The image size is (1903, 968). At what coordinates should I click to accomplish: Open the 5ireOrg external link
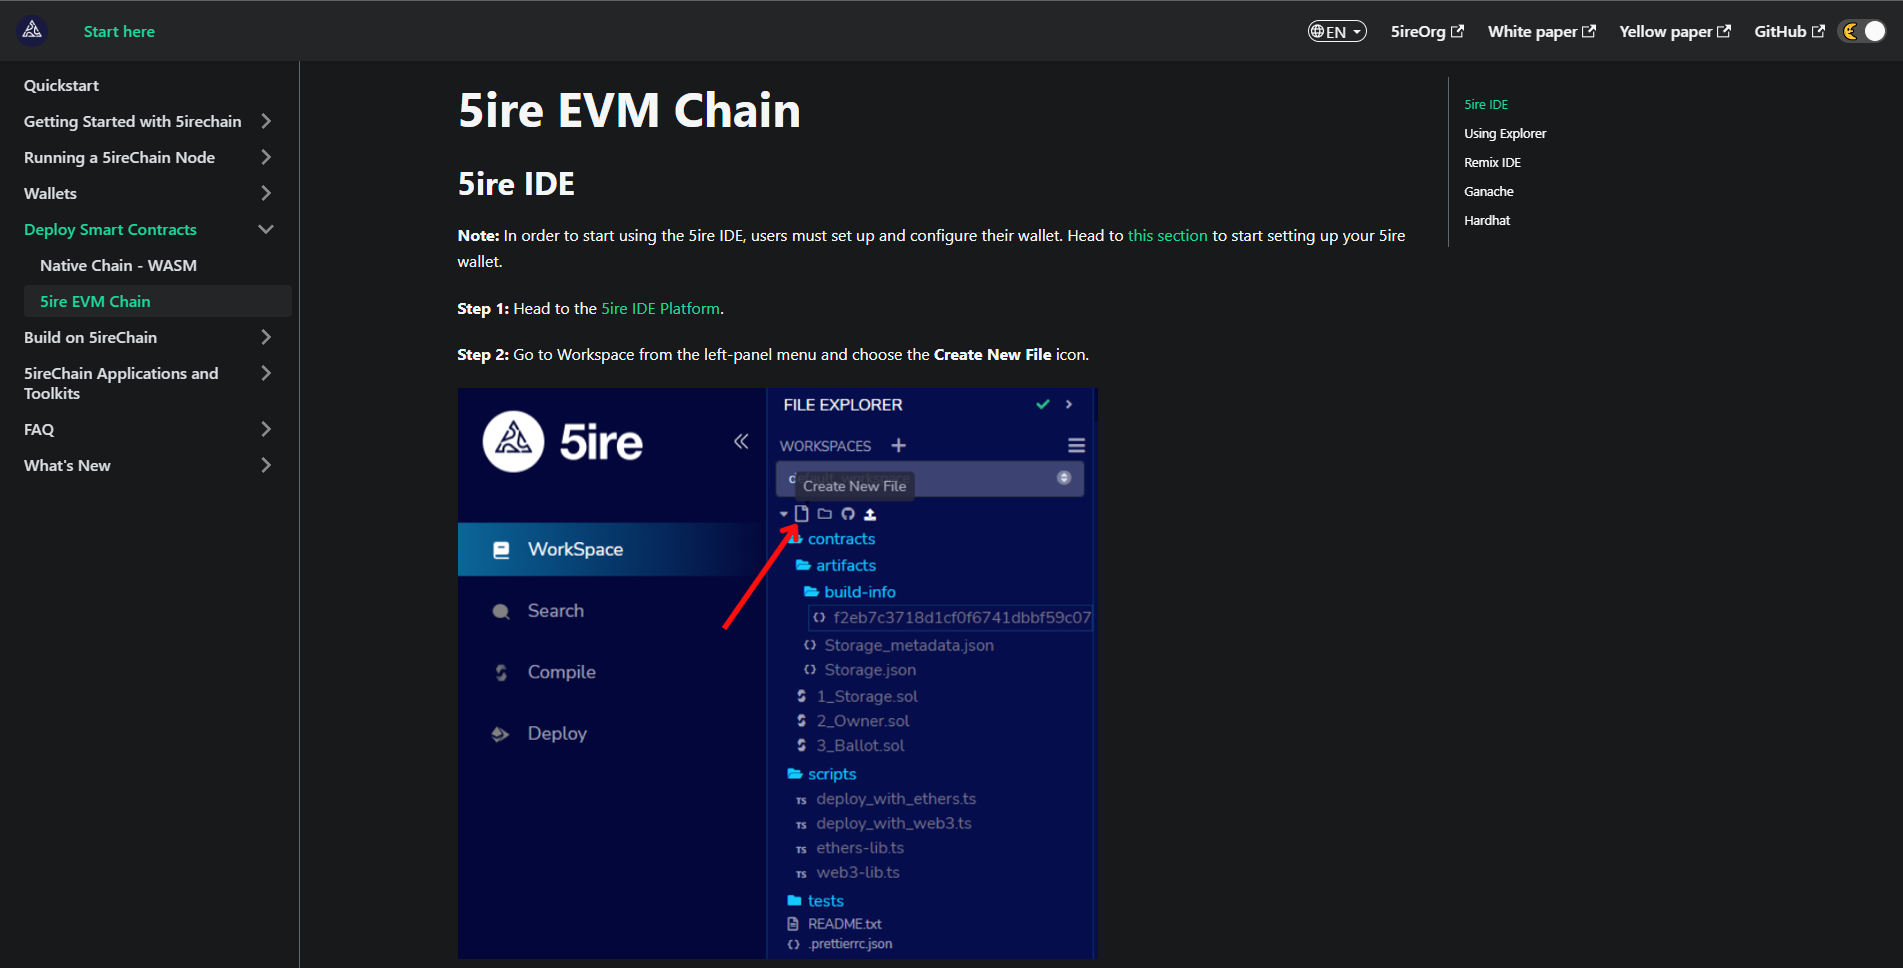1426,32
